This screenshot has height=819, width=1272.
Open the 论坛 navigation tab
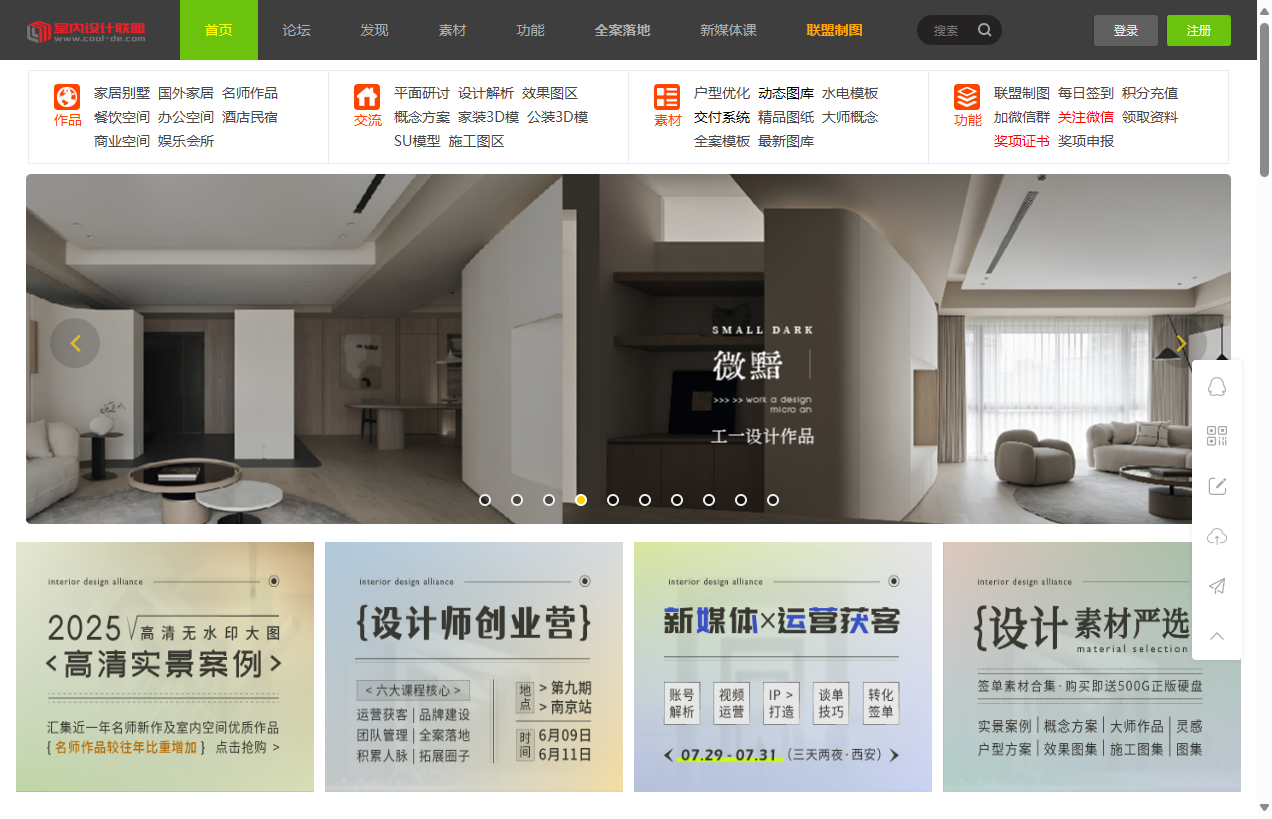coord(296,30)
